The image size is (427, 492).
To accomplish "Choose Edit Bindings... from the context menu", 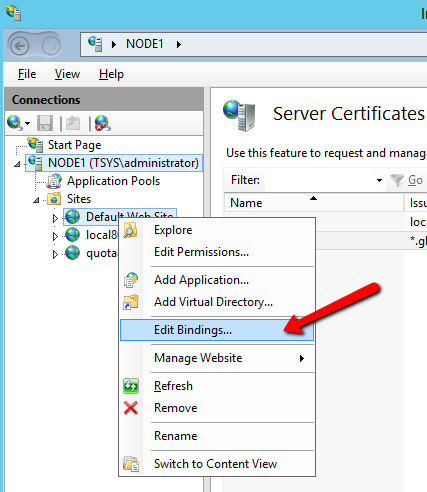I will [217, 330].
